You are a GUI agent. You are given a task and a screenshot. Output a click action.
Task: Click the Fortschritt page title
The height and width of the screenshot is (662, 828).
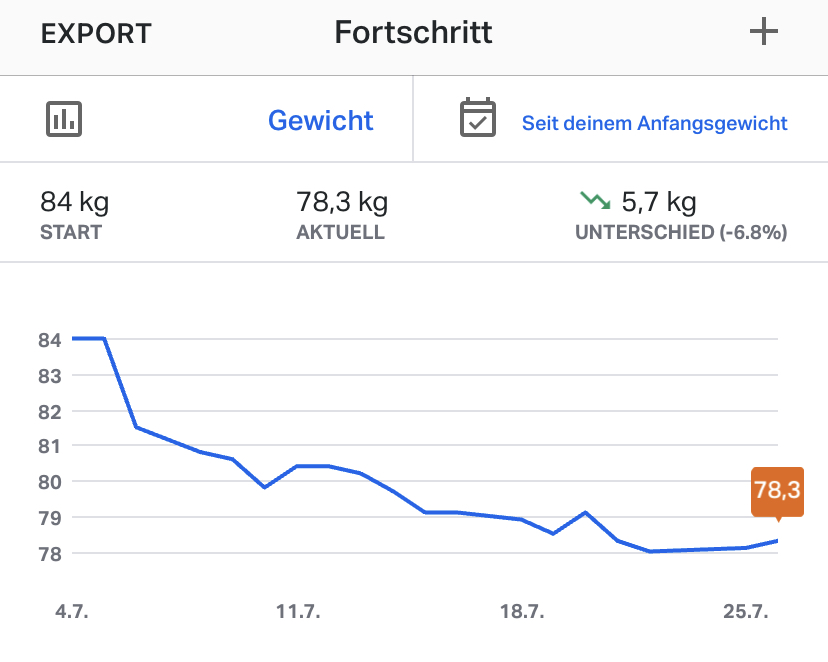coord(413,32)
